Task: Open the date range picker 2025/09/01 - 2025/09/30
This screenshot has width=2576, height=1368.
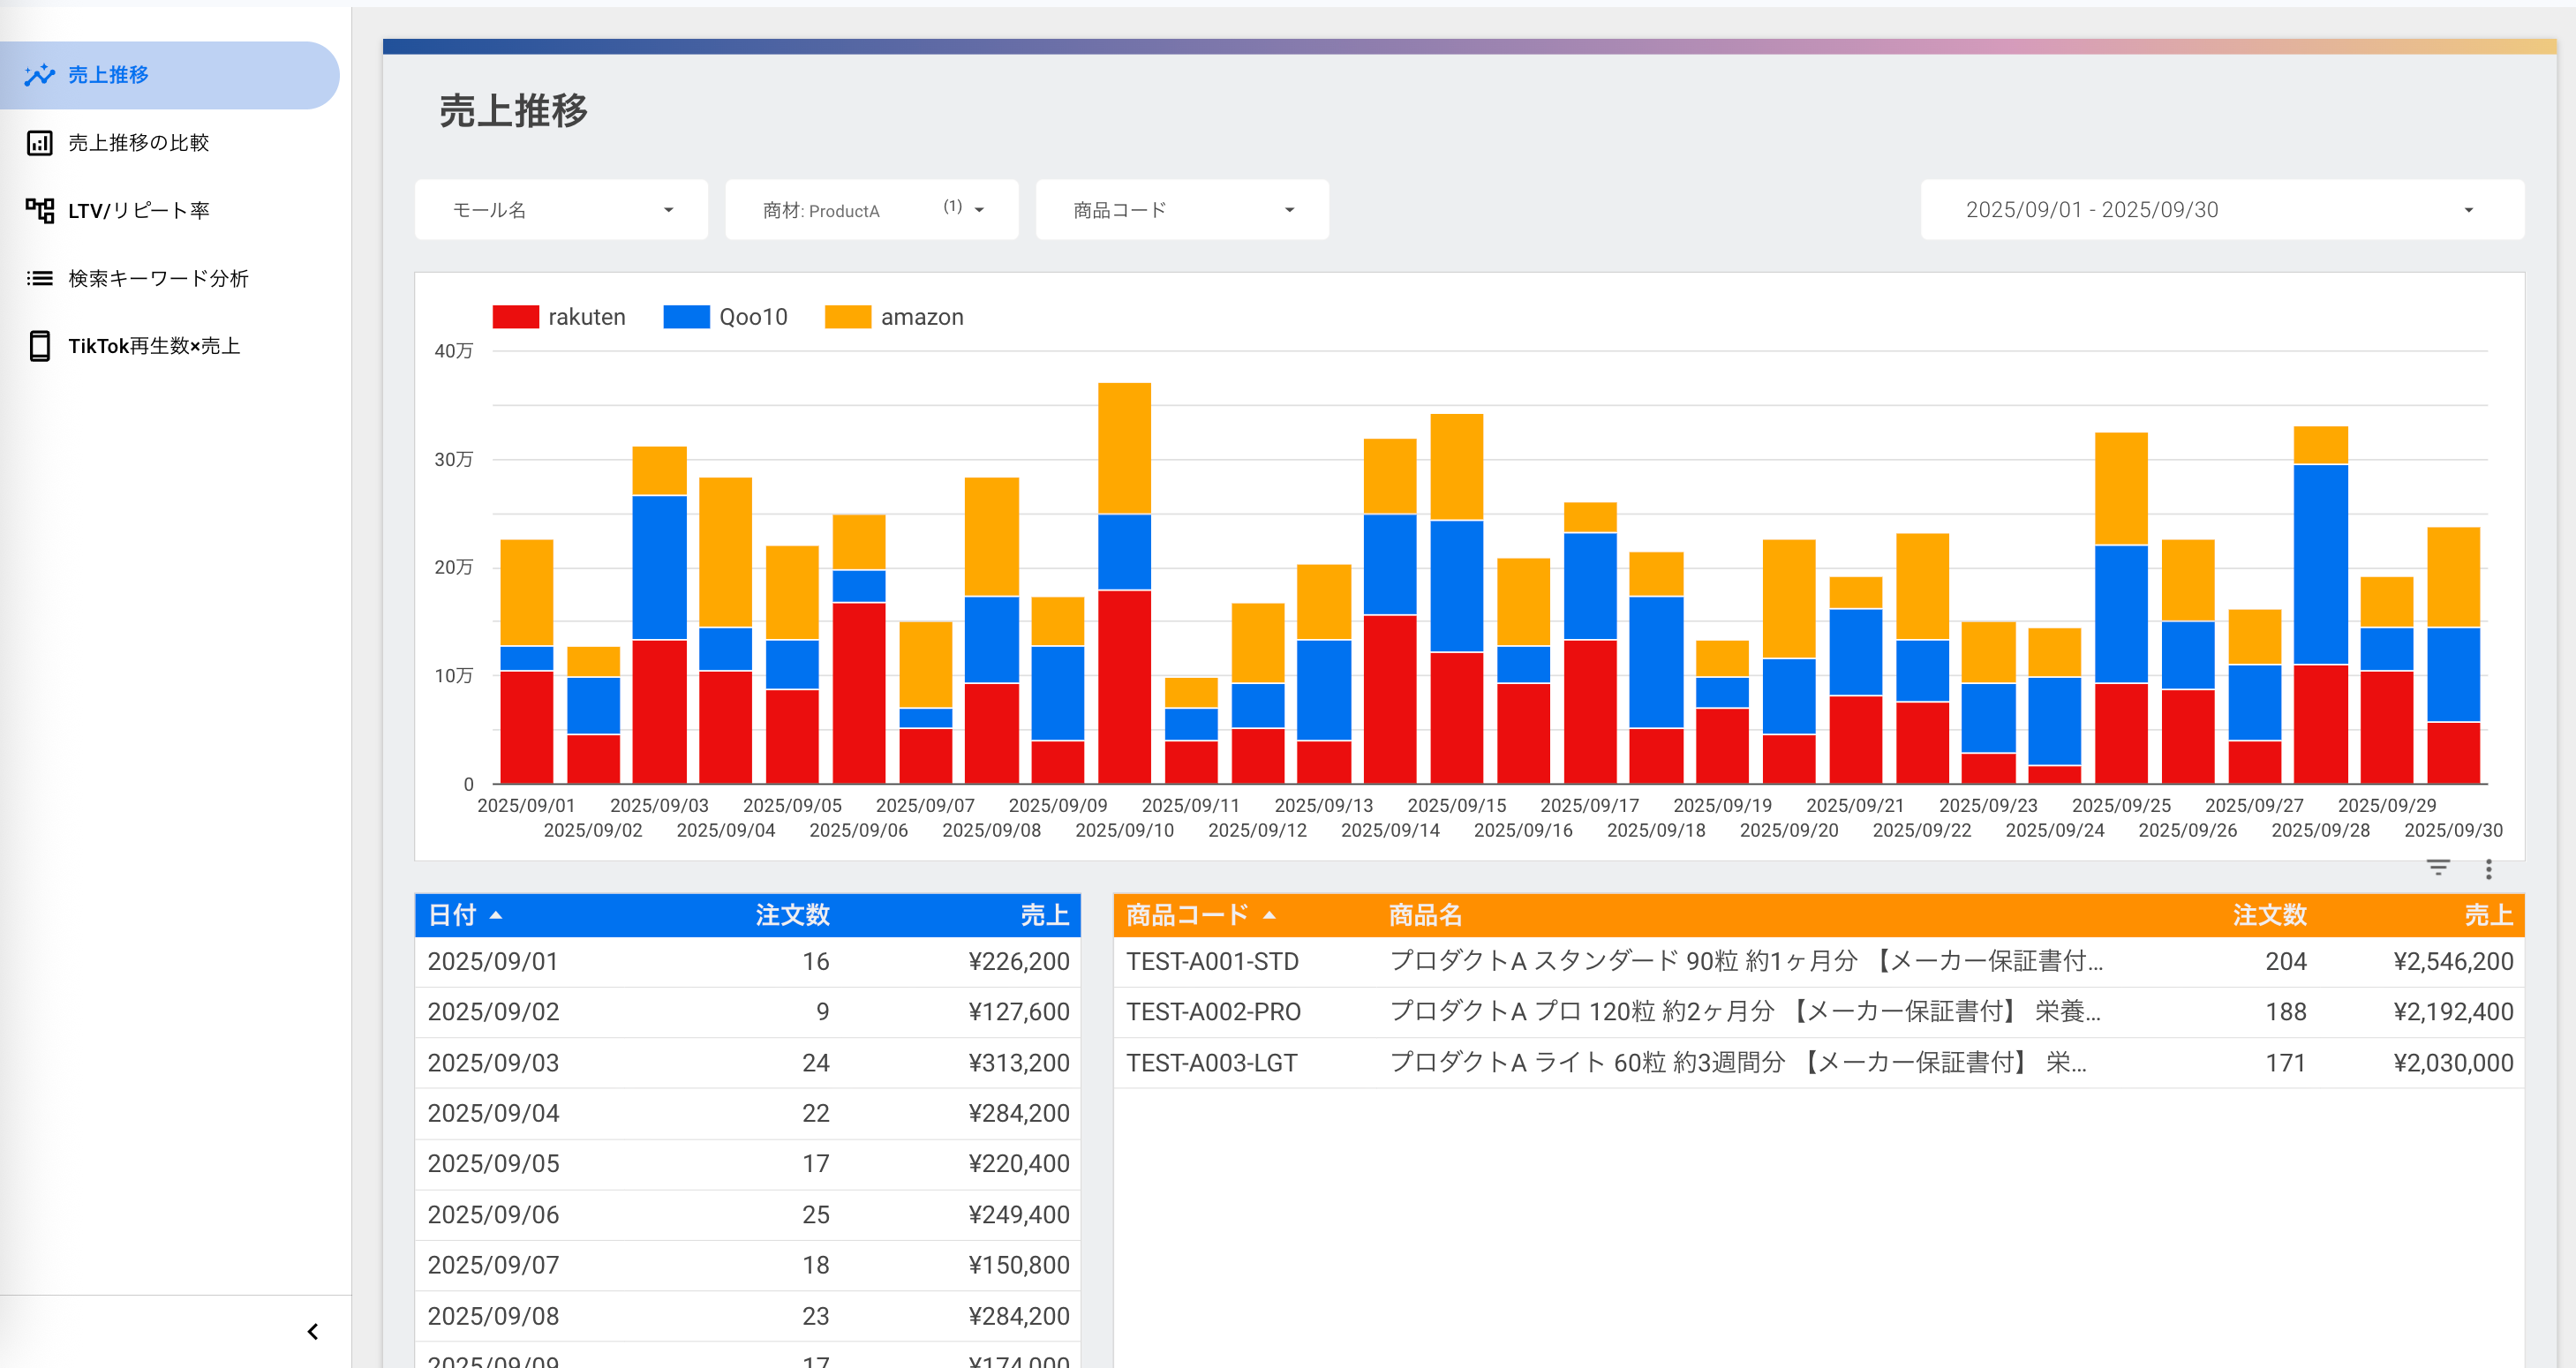Action: [x=2221, y=210]
